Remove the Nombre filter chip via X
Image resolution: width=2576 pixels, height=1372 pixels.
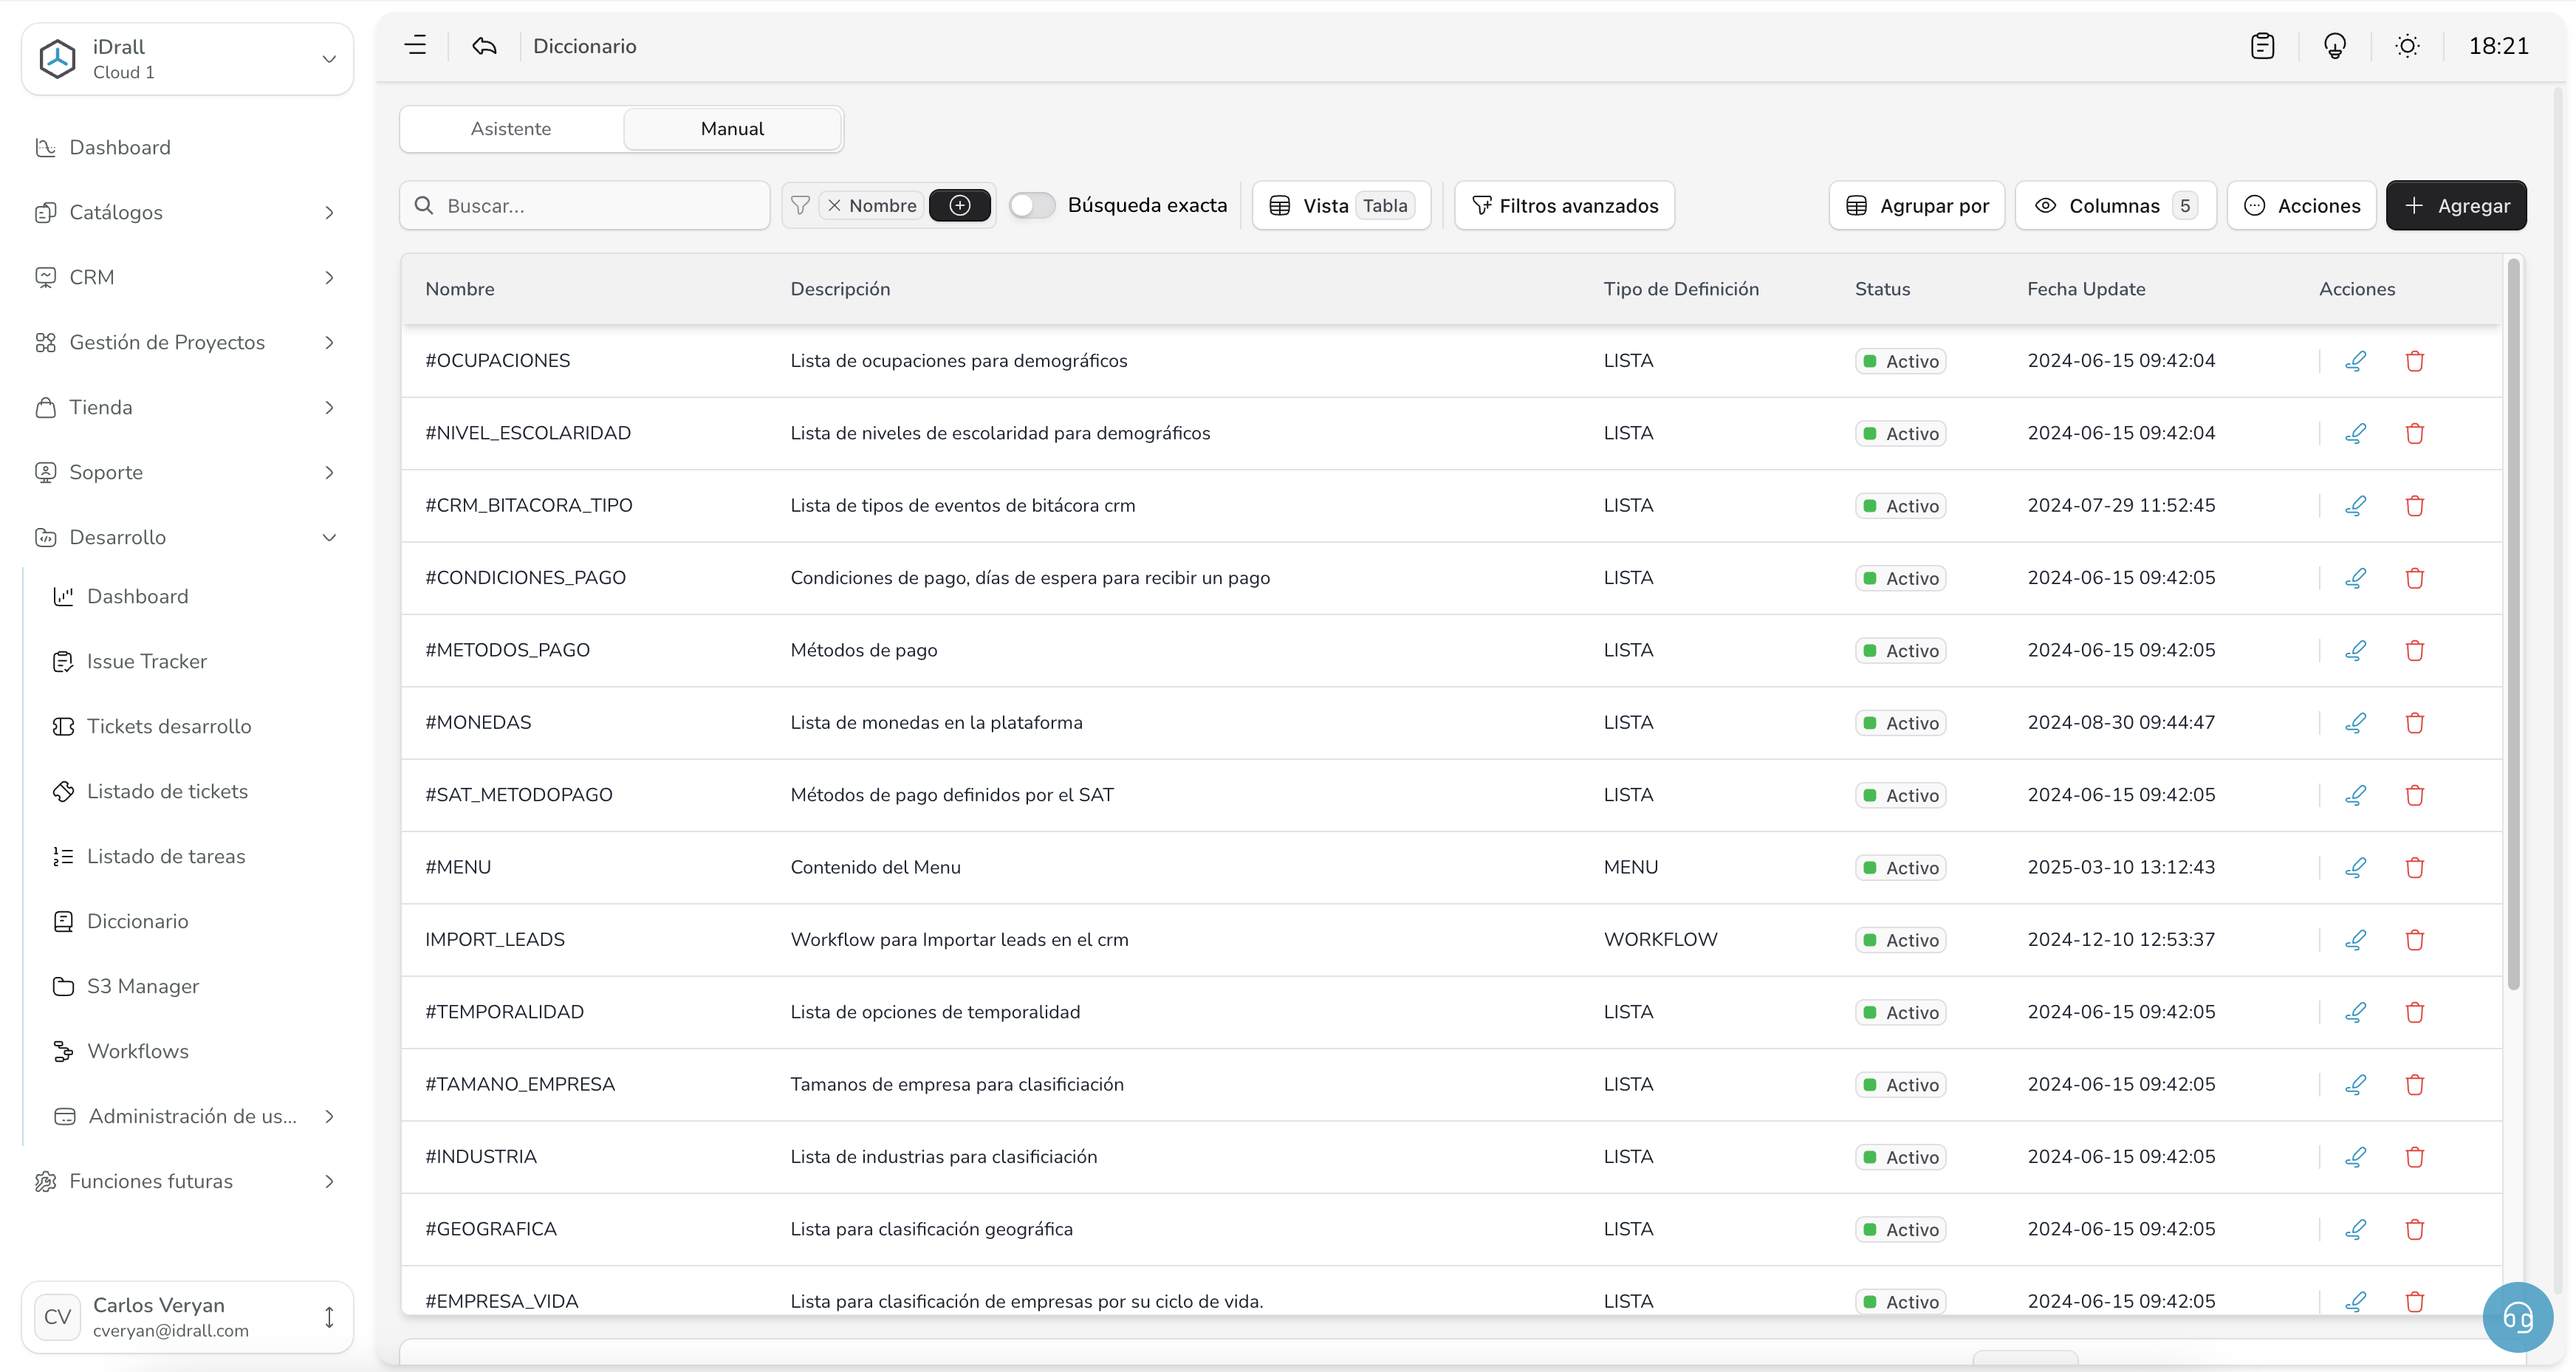834,205
